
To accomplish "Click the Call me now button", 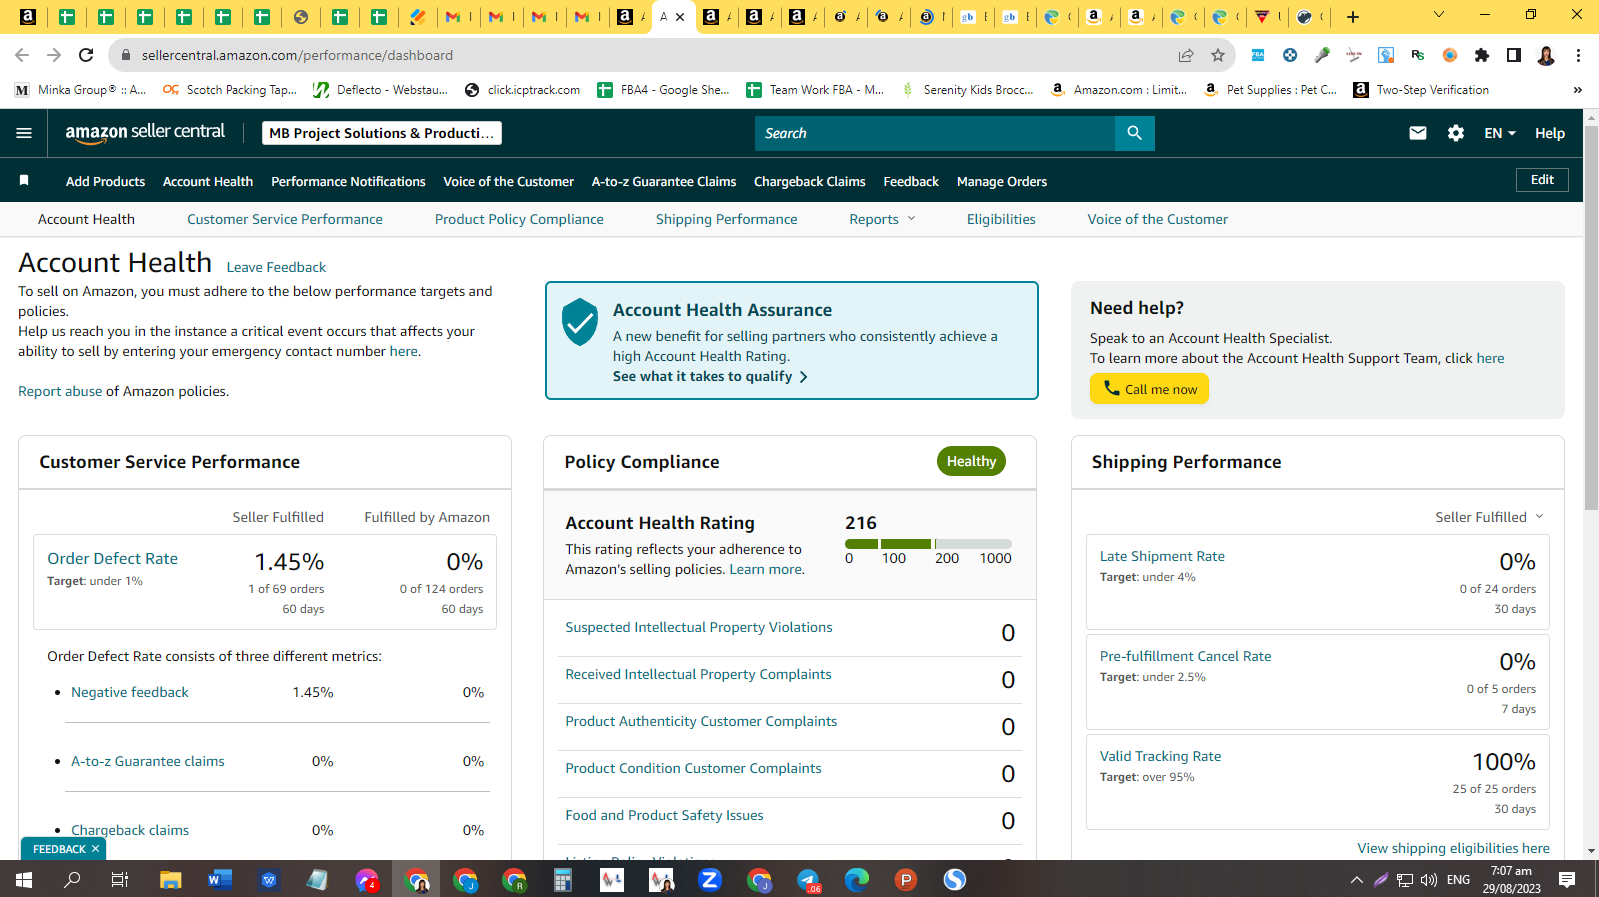I will pyautogui.click(x=1149, y=389).
